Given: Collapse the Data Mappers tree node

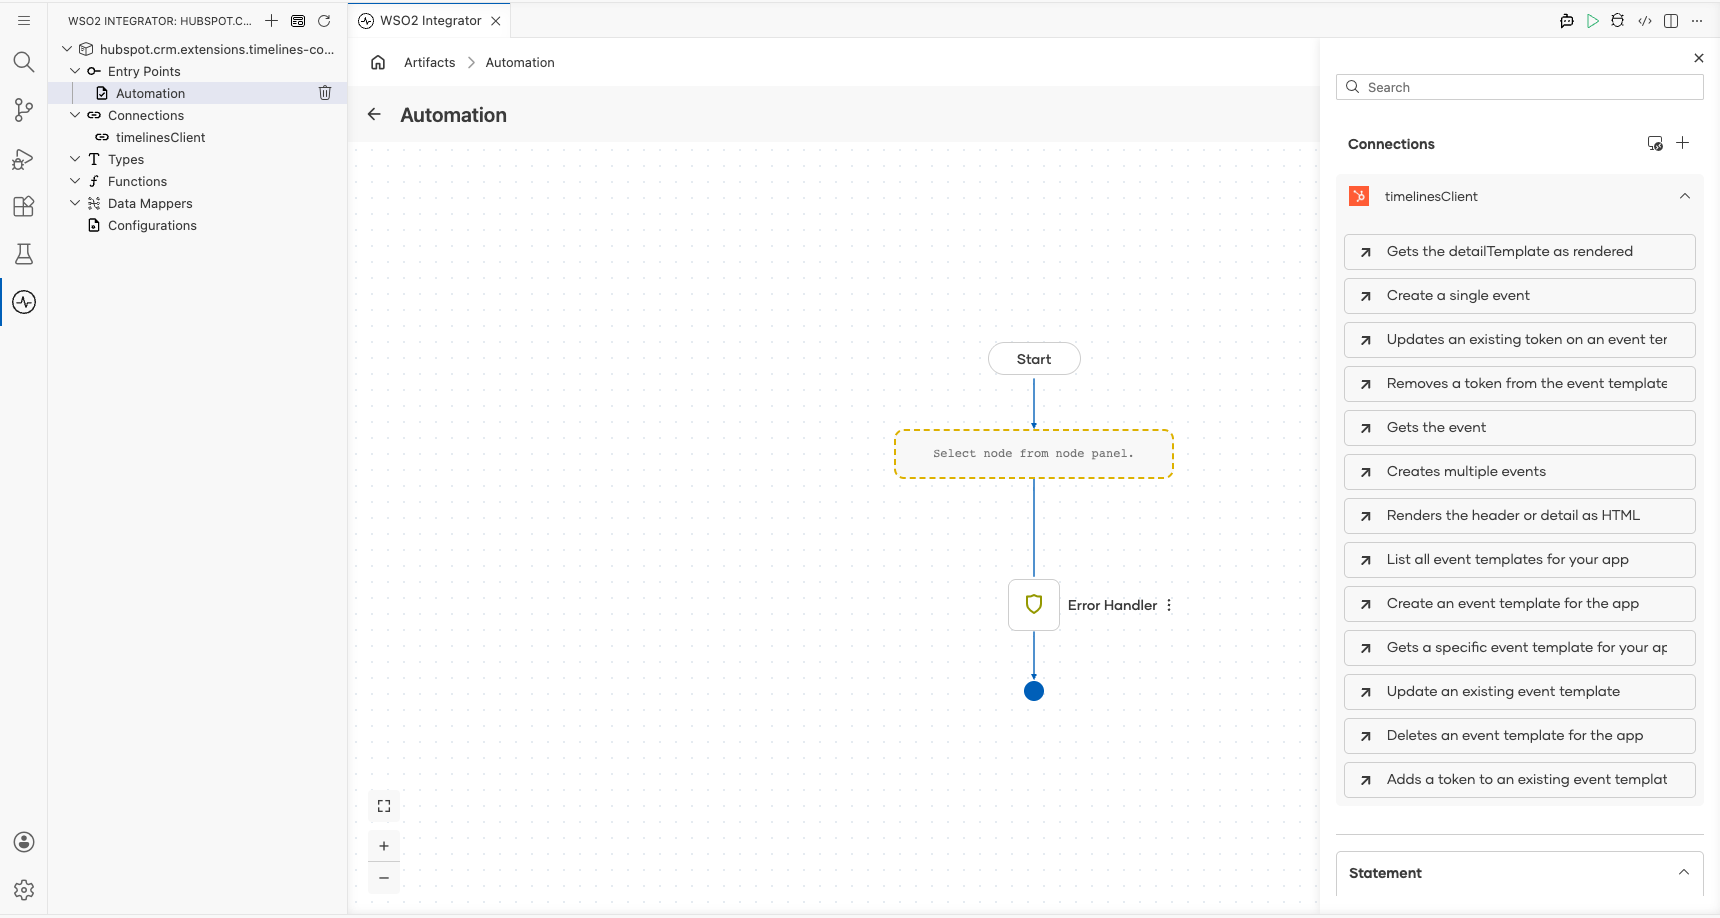Looking at the screenshot, I should point(75,203).
